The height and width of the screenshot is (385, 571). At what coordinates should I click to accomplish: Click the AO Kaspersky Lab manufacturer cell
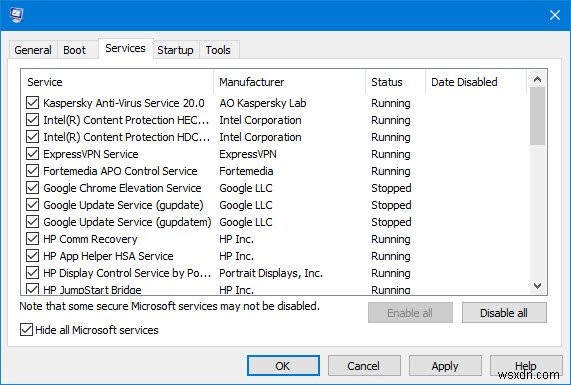pyautogui.click(x=263, y=103)
